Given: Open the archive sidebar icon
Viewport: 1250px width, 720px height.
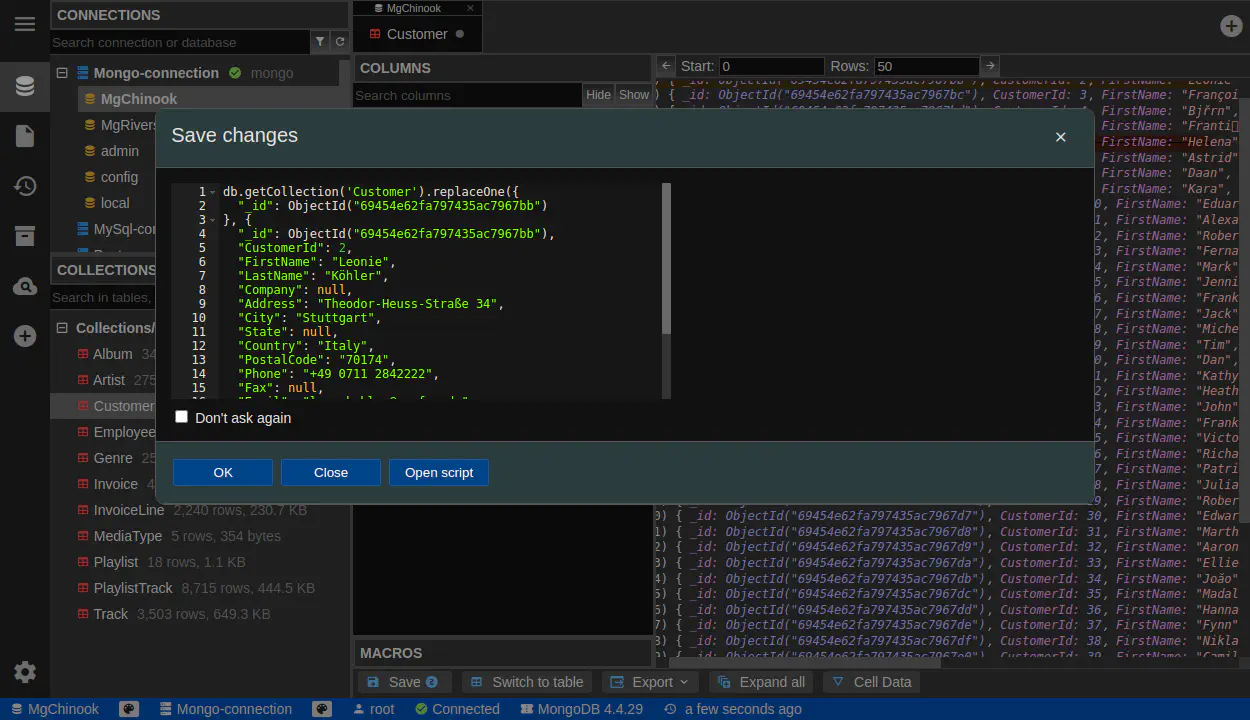Looking at the screenshot, I should (25, 236).
